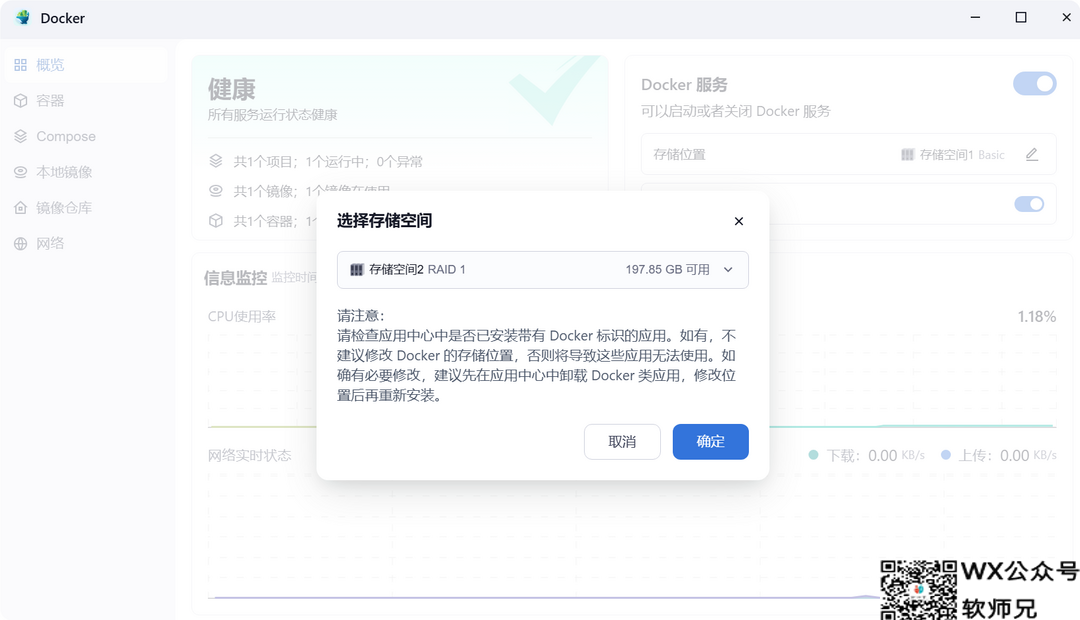Open the 概览 overview sidebar item
This screenshot has height=620, width=1080.
pos(85,65)
